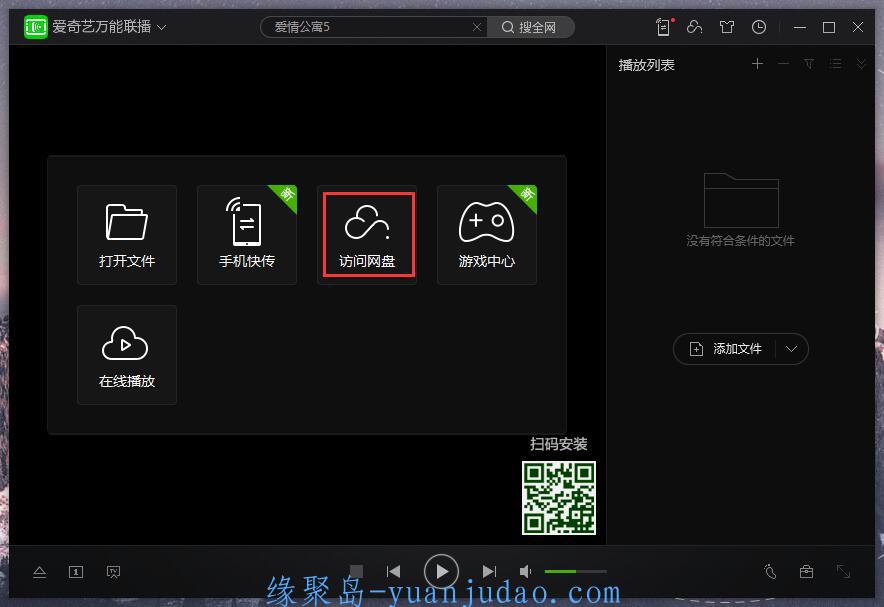The height and width of the screenshot is (607, 884).
Task: Click the green QR code image
Action: (559, 498)
